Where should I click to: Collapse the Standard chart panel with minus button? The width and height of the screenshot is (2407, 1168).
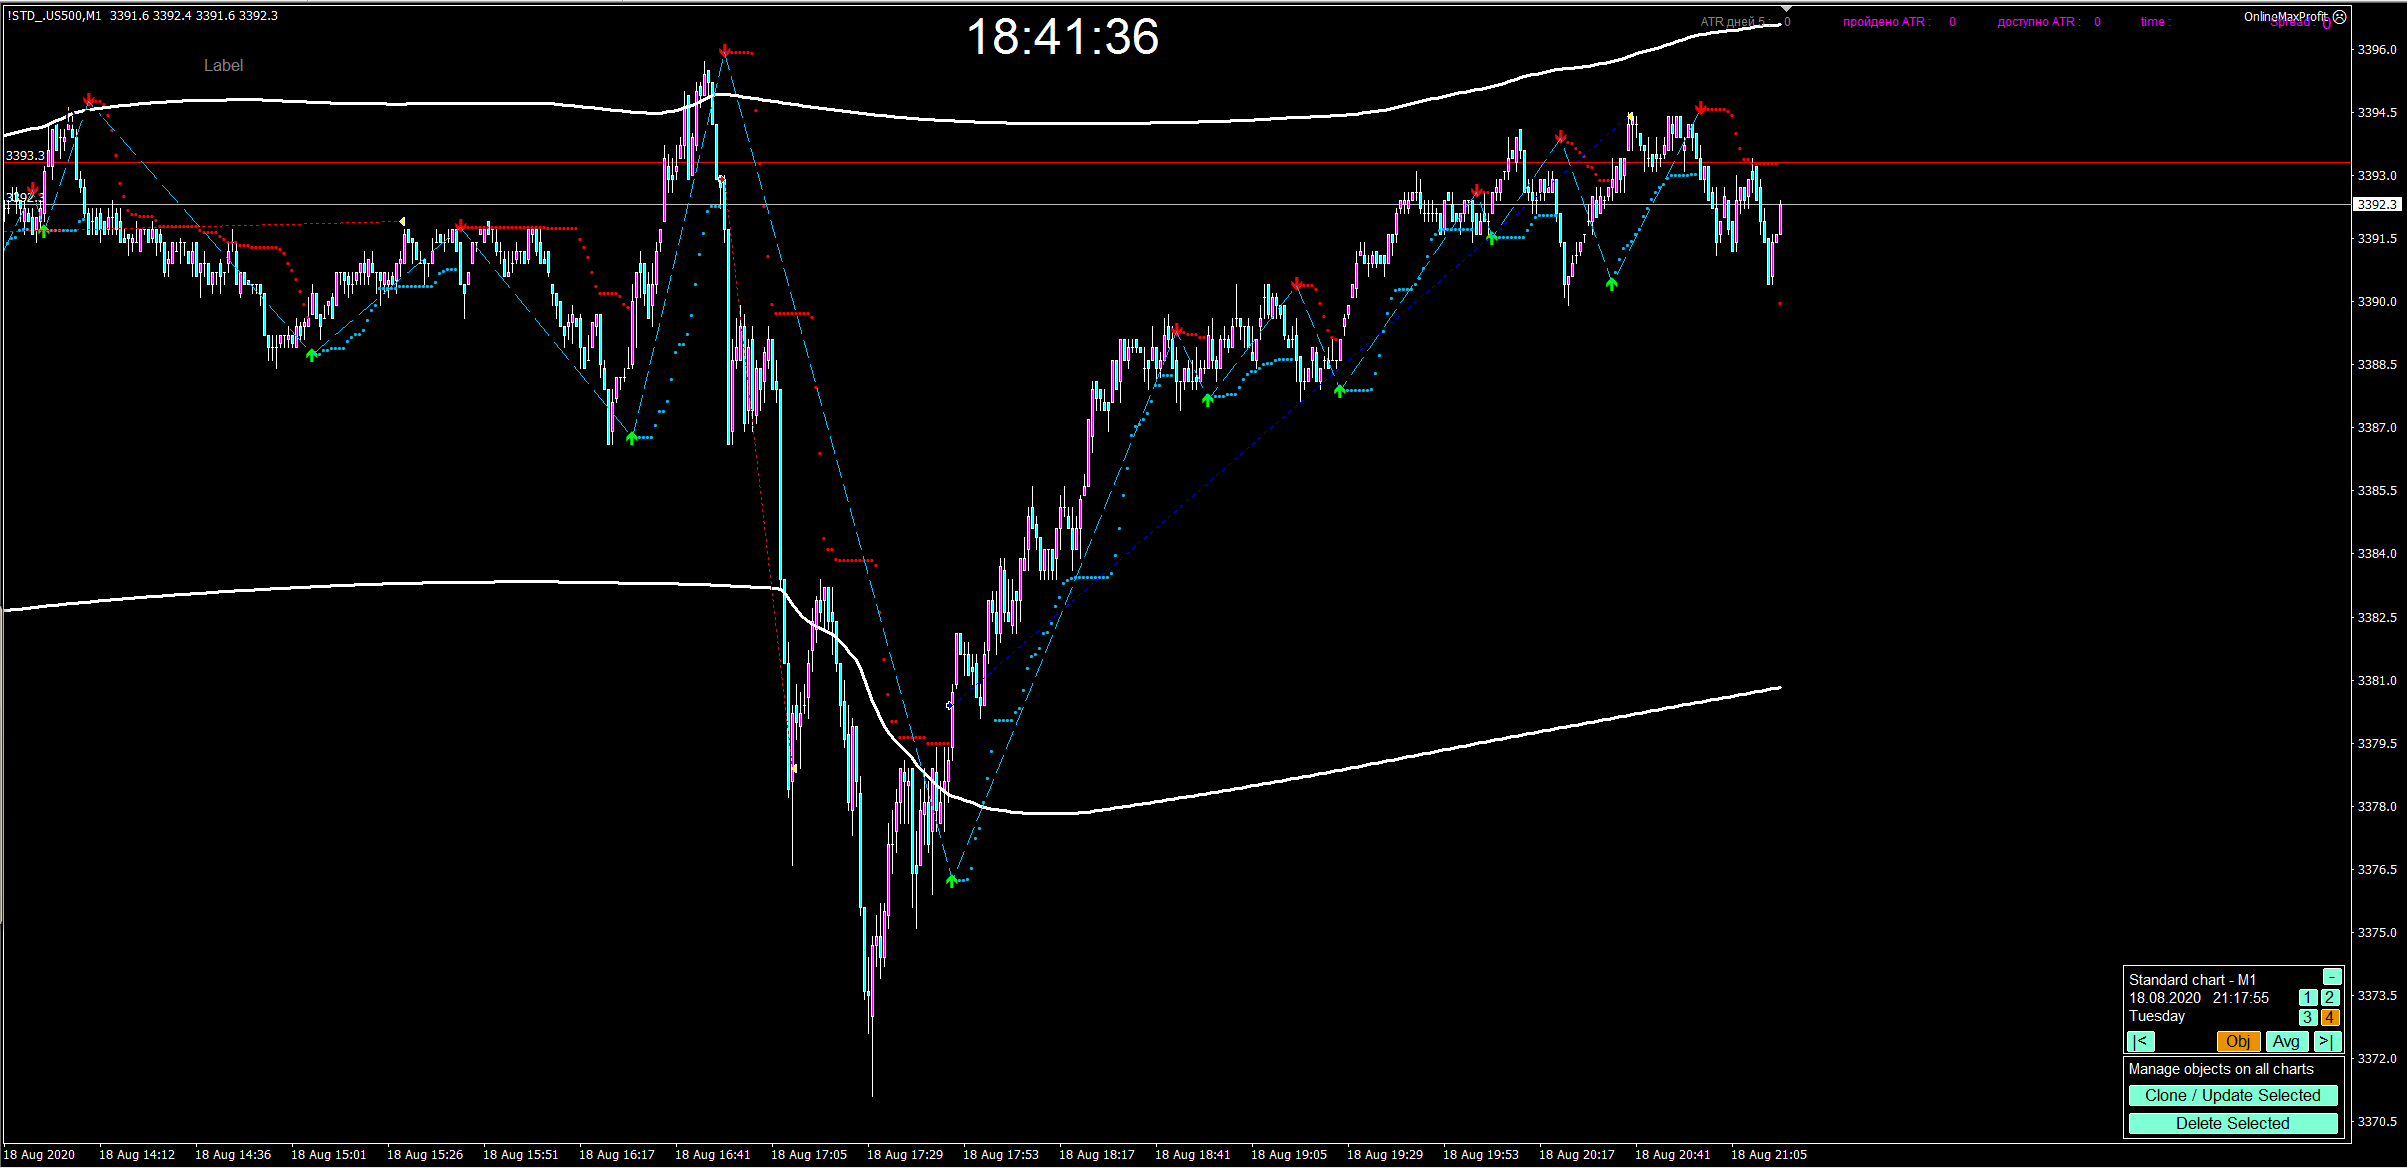pos(2332,977)
